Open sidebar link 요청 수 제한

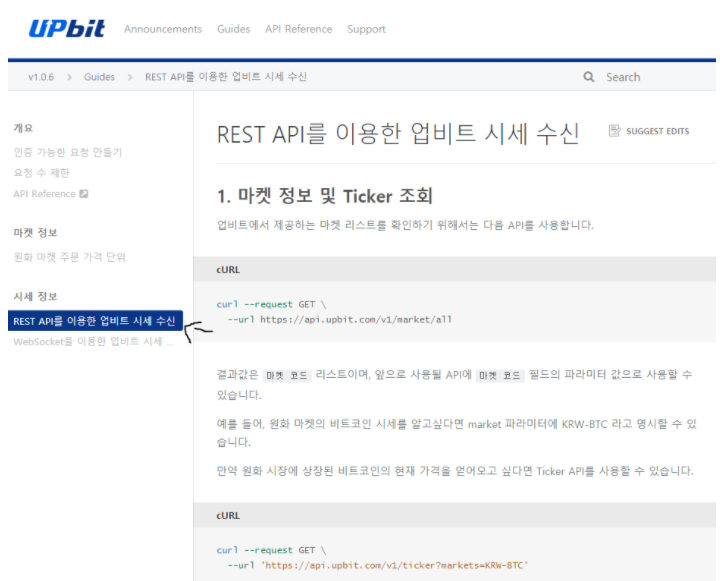click(41, 173)
